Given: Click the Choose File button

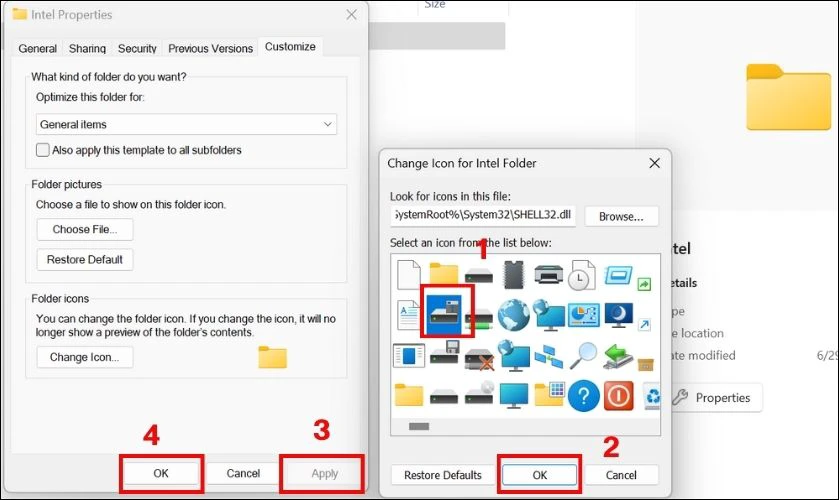Looking at the screenshot, I should 85,229.
